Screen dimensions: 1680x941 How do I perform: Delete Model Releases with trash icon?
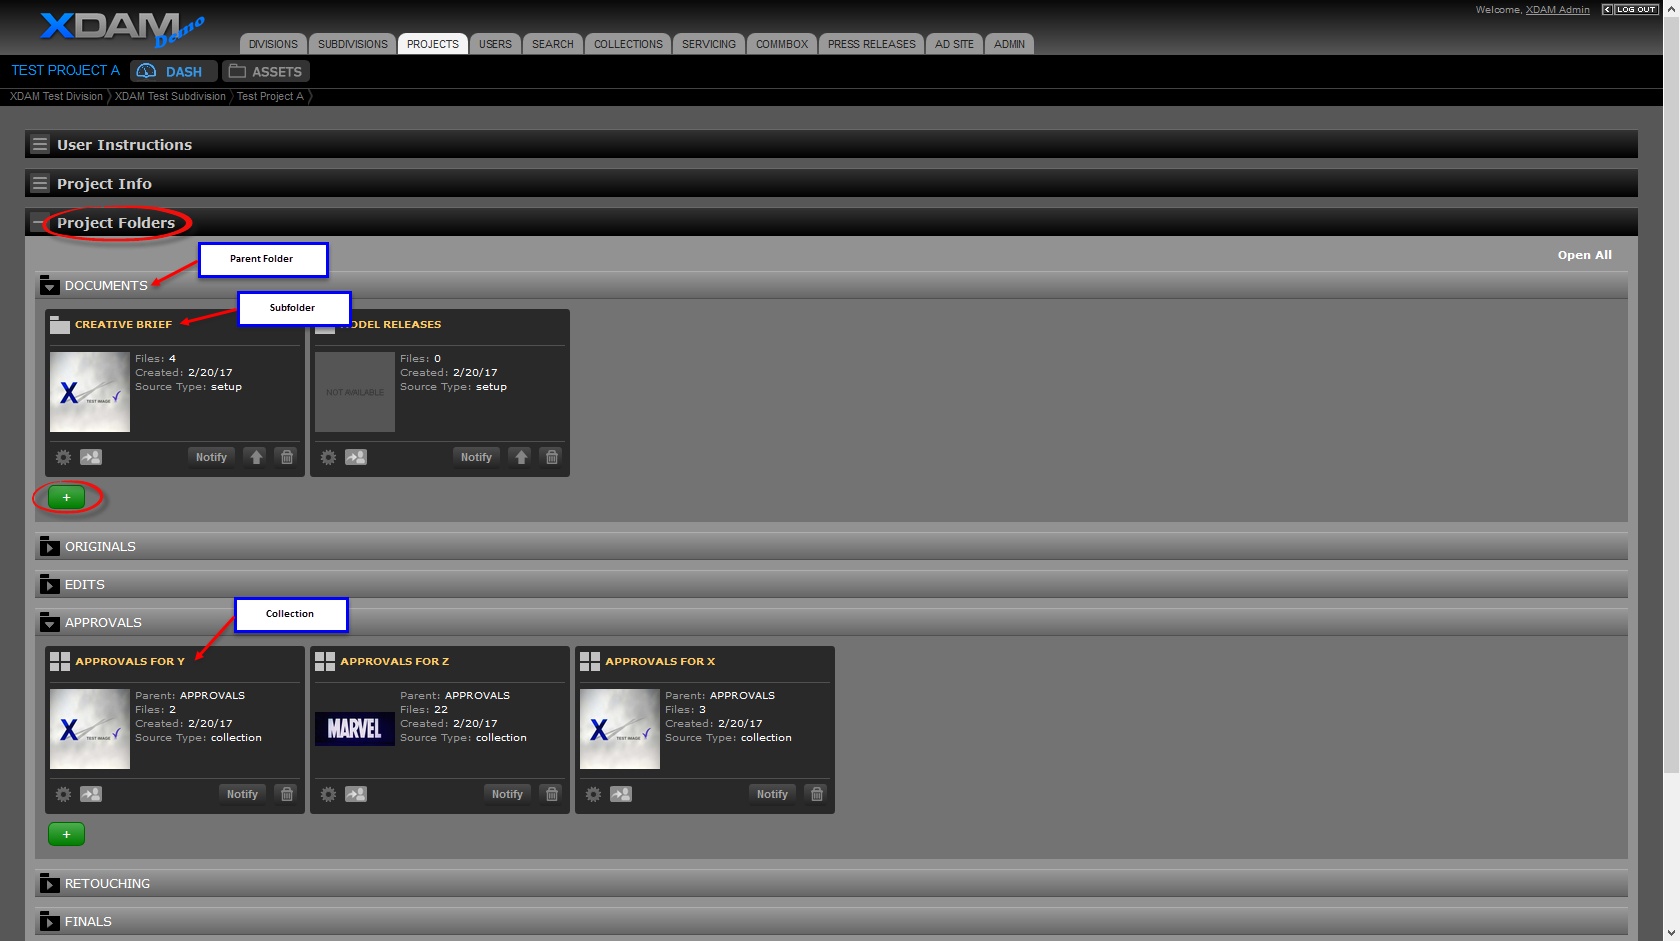point(551,457)
